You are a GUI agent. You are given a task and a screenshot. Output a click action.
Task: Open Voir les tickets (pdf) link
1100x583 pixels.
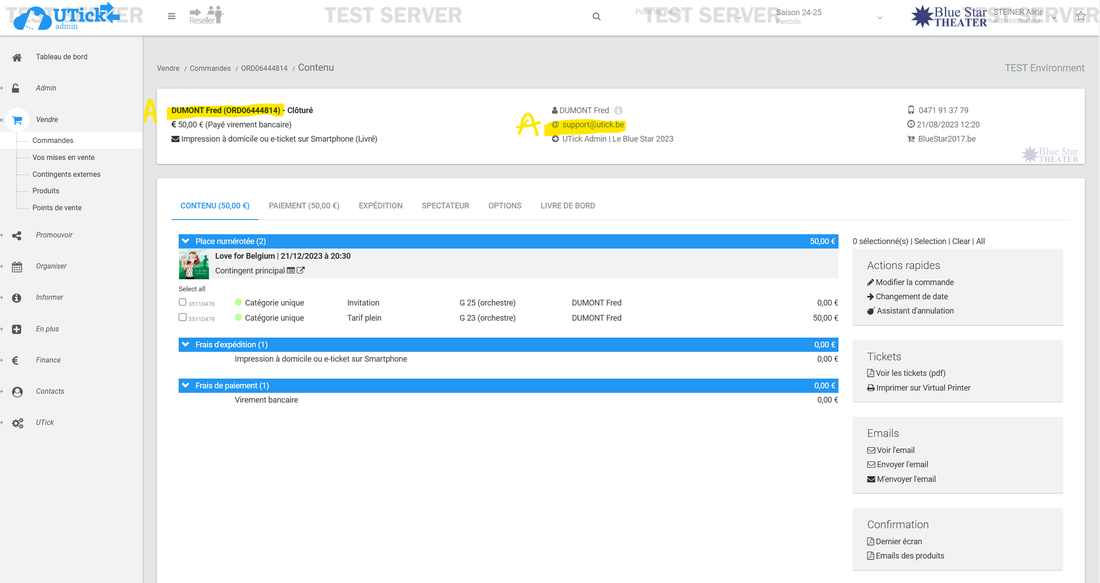coord(910,373)
